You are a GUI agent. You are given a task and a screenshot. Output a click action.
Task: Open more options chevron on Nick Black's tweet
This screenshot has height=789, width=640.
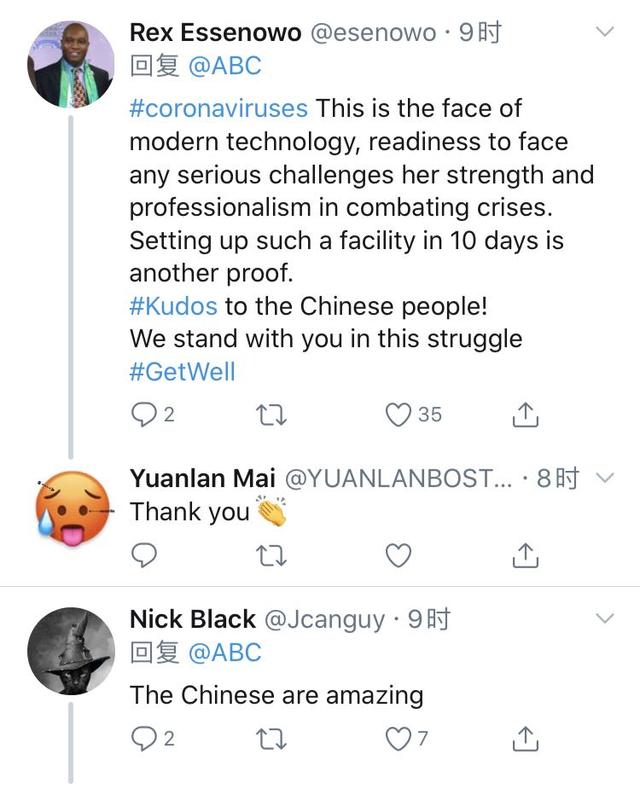(606, 619)
